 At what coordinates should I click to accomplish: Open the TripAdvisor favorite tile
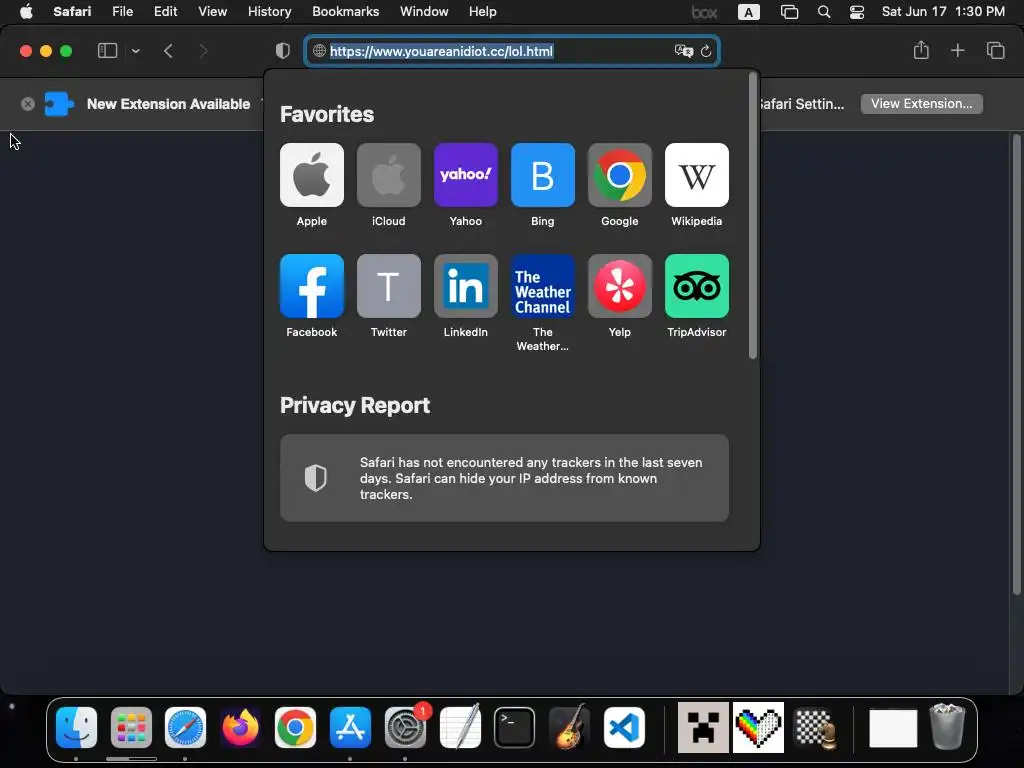click(697, 286)
